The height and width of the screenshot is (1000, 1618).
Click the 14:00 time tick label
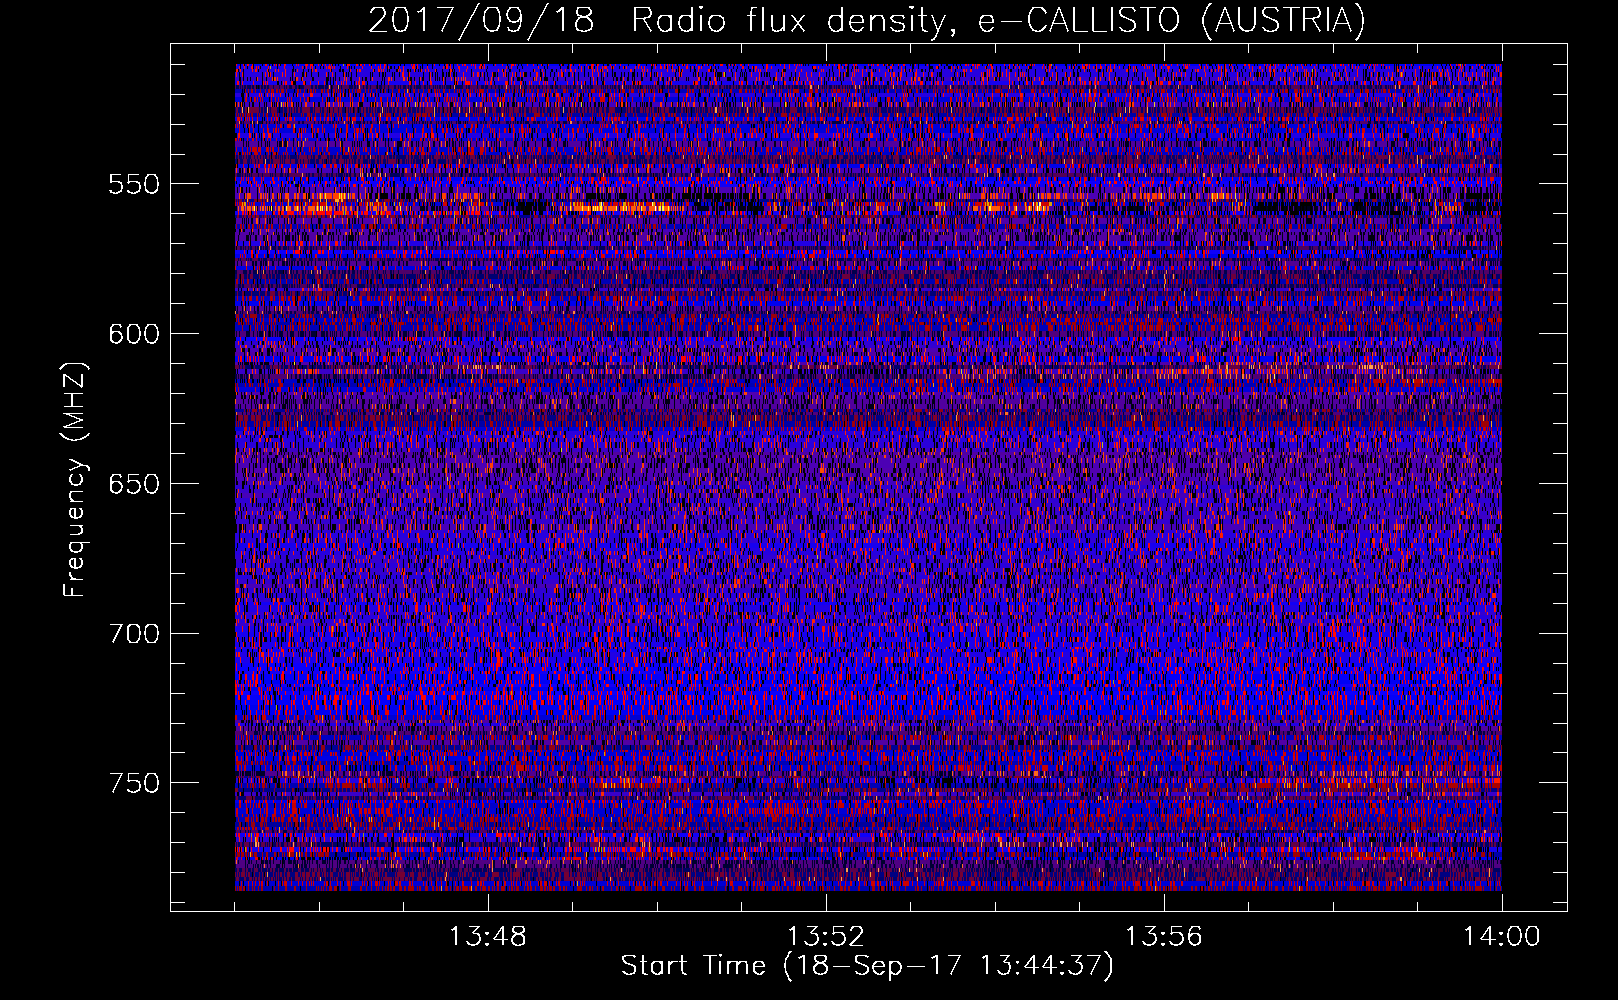tap(1502, 937)
